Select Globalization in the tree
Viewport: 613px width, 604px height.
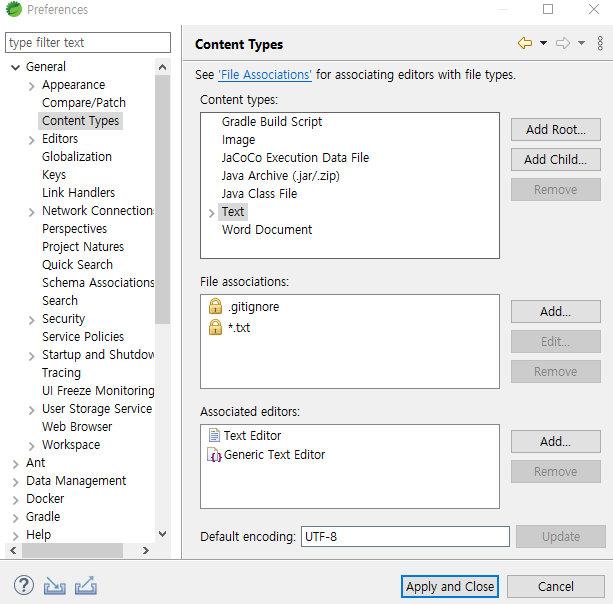(x=77, y=156)
